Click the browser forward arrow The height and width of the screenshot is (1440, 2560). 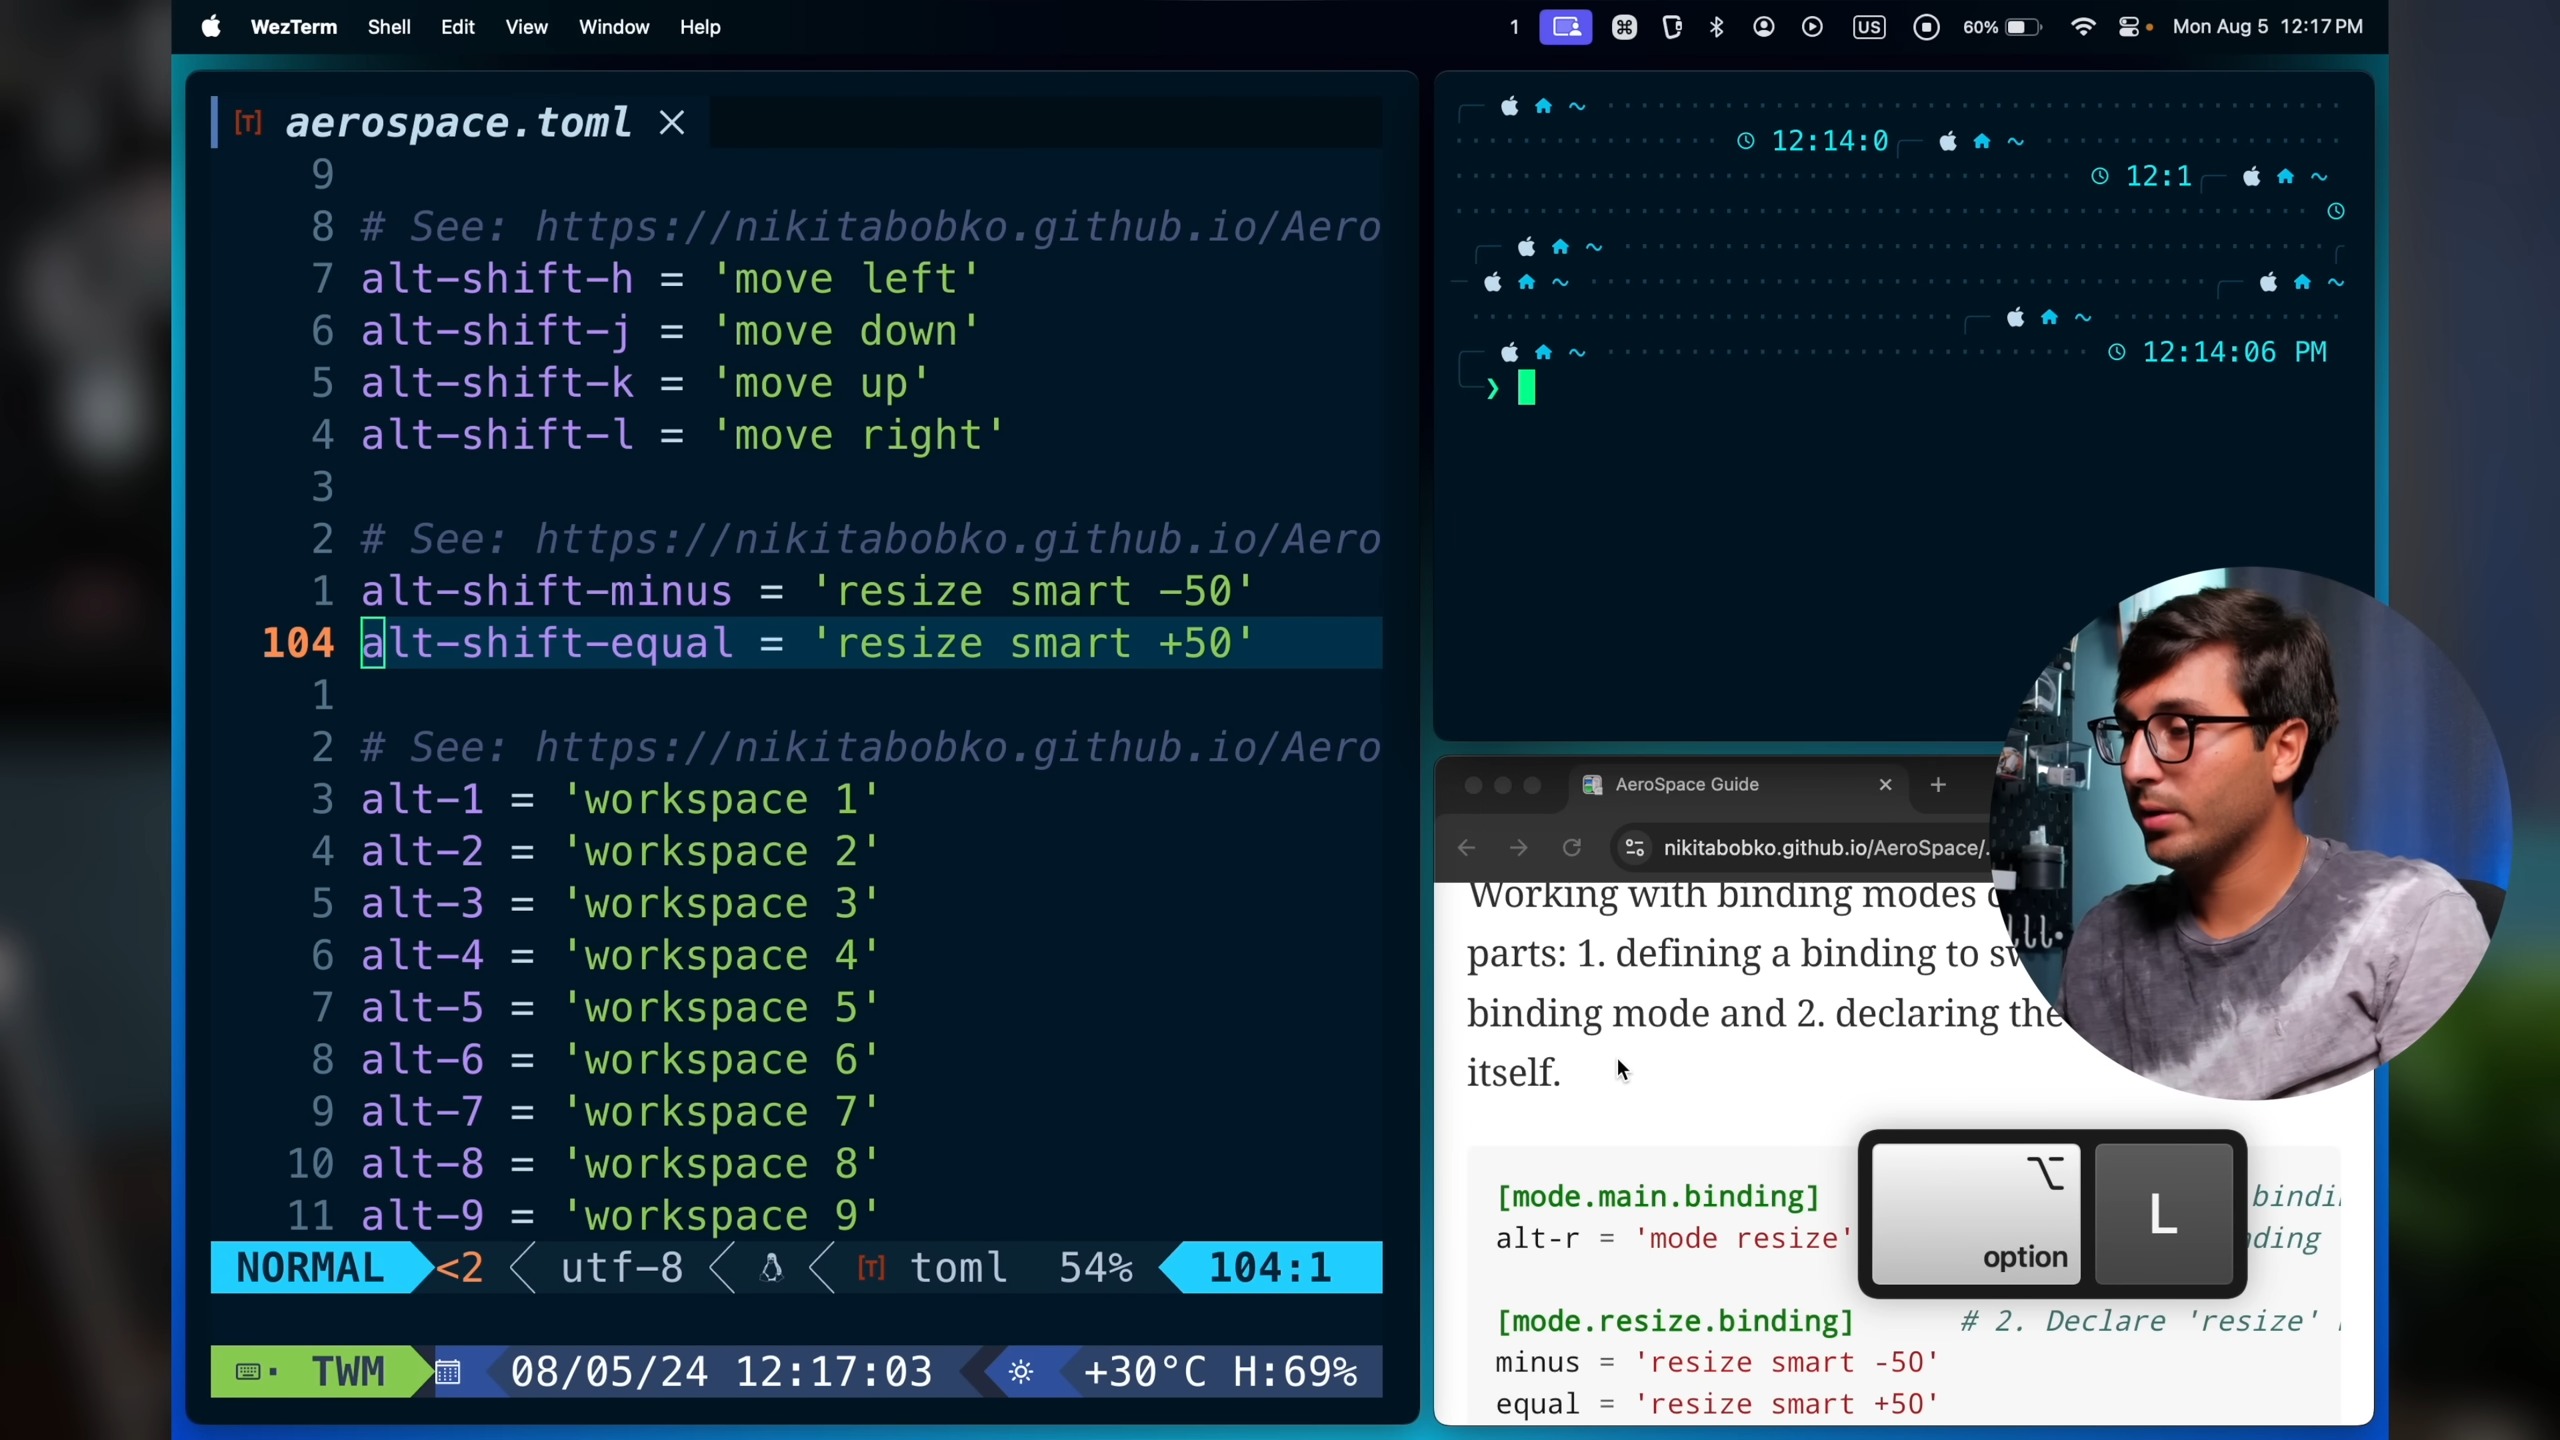click(1519, 848)
